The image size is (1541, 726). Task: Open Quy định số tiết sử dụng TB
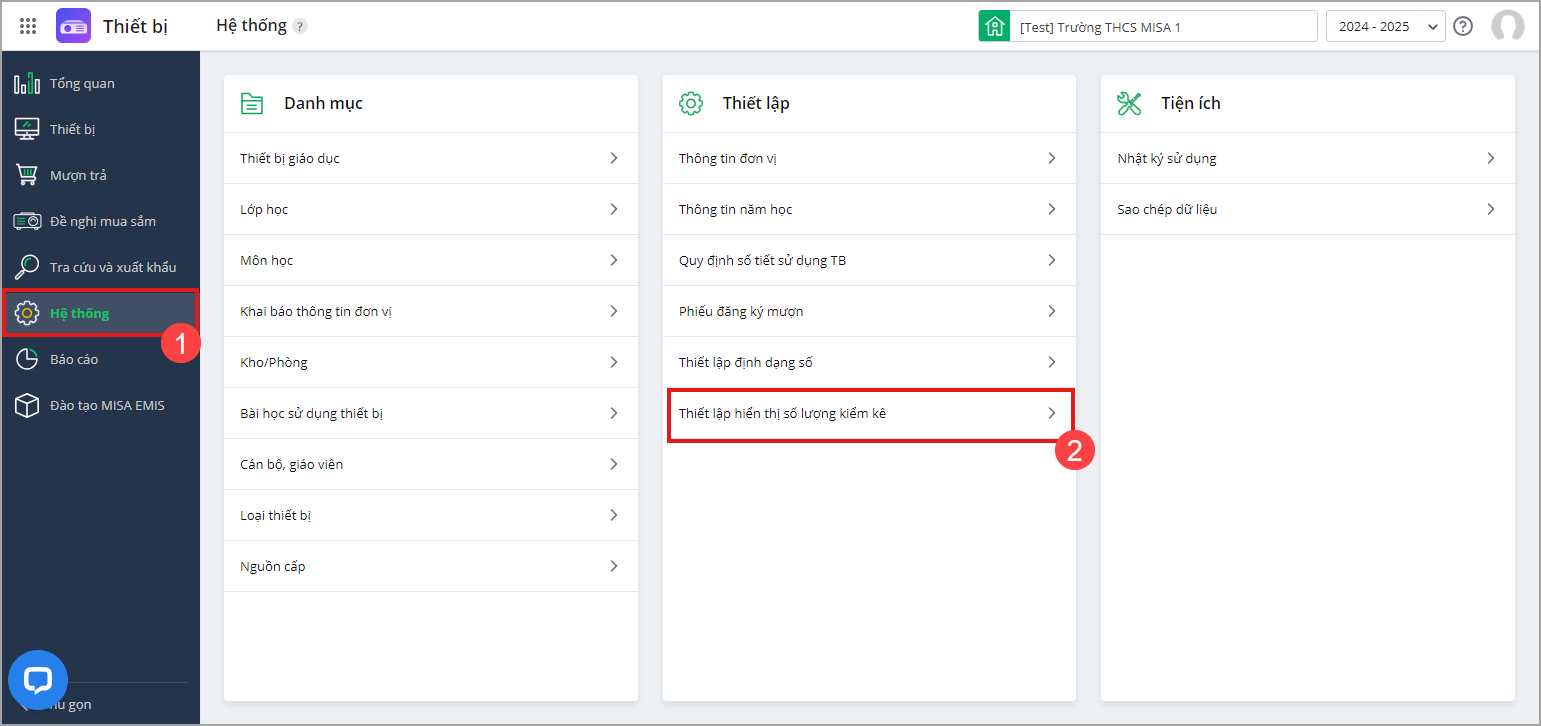click(762, 260)
